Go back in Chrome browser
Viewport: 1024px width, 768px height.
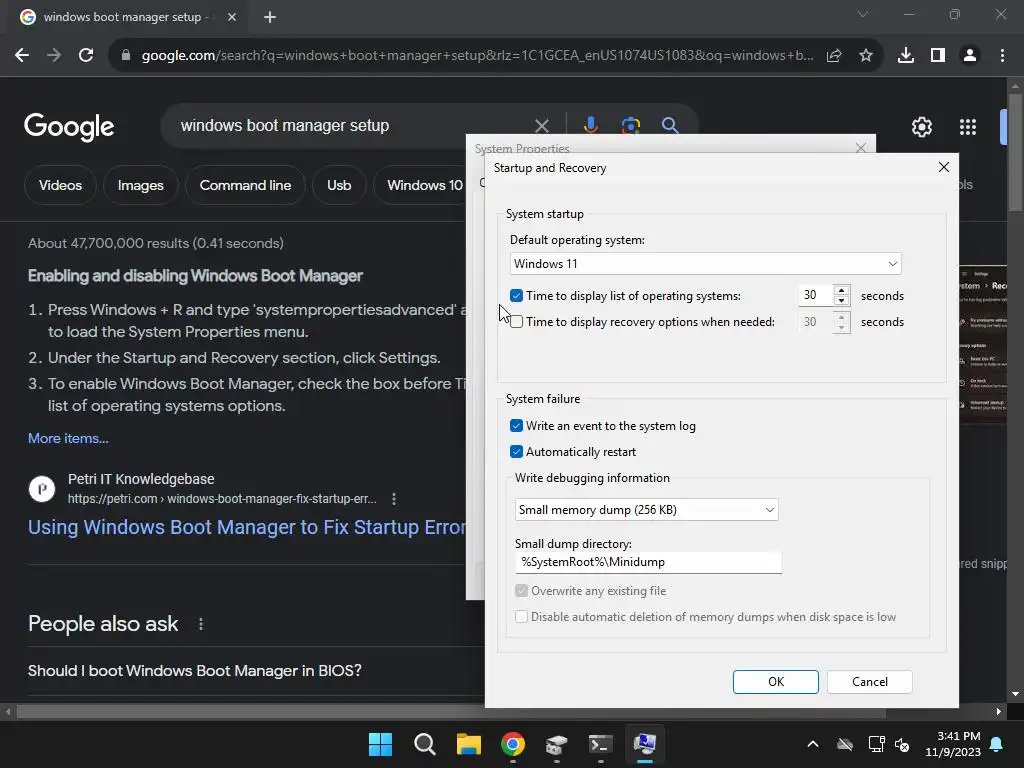(x=22, y=56)
